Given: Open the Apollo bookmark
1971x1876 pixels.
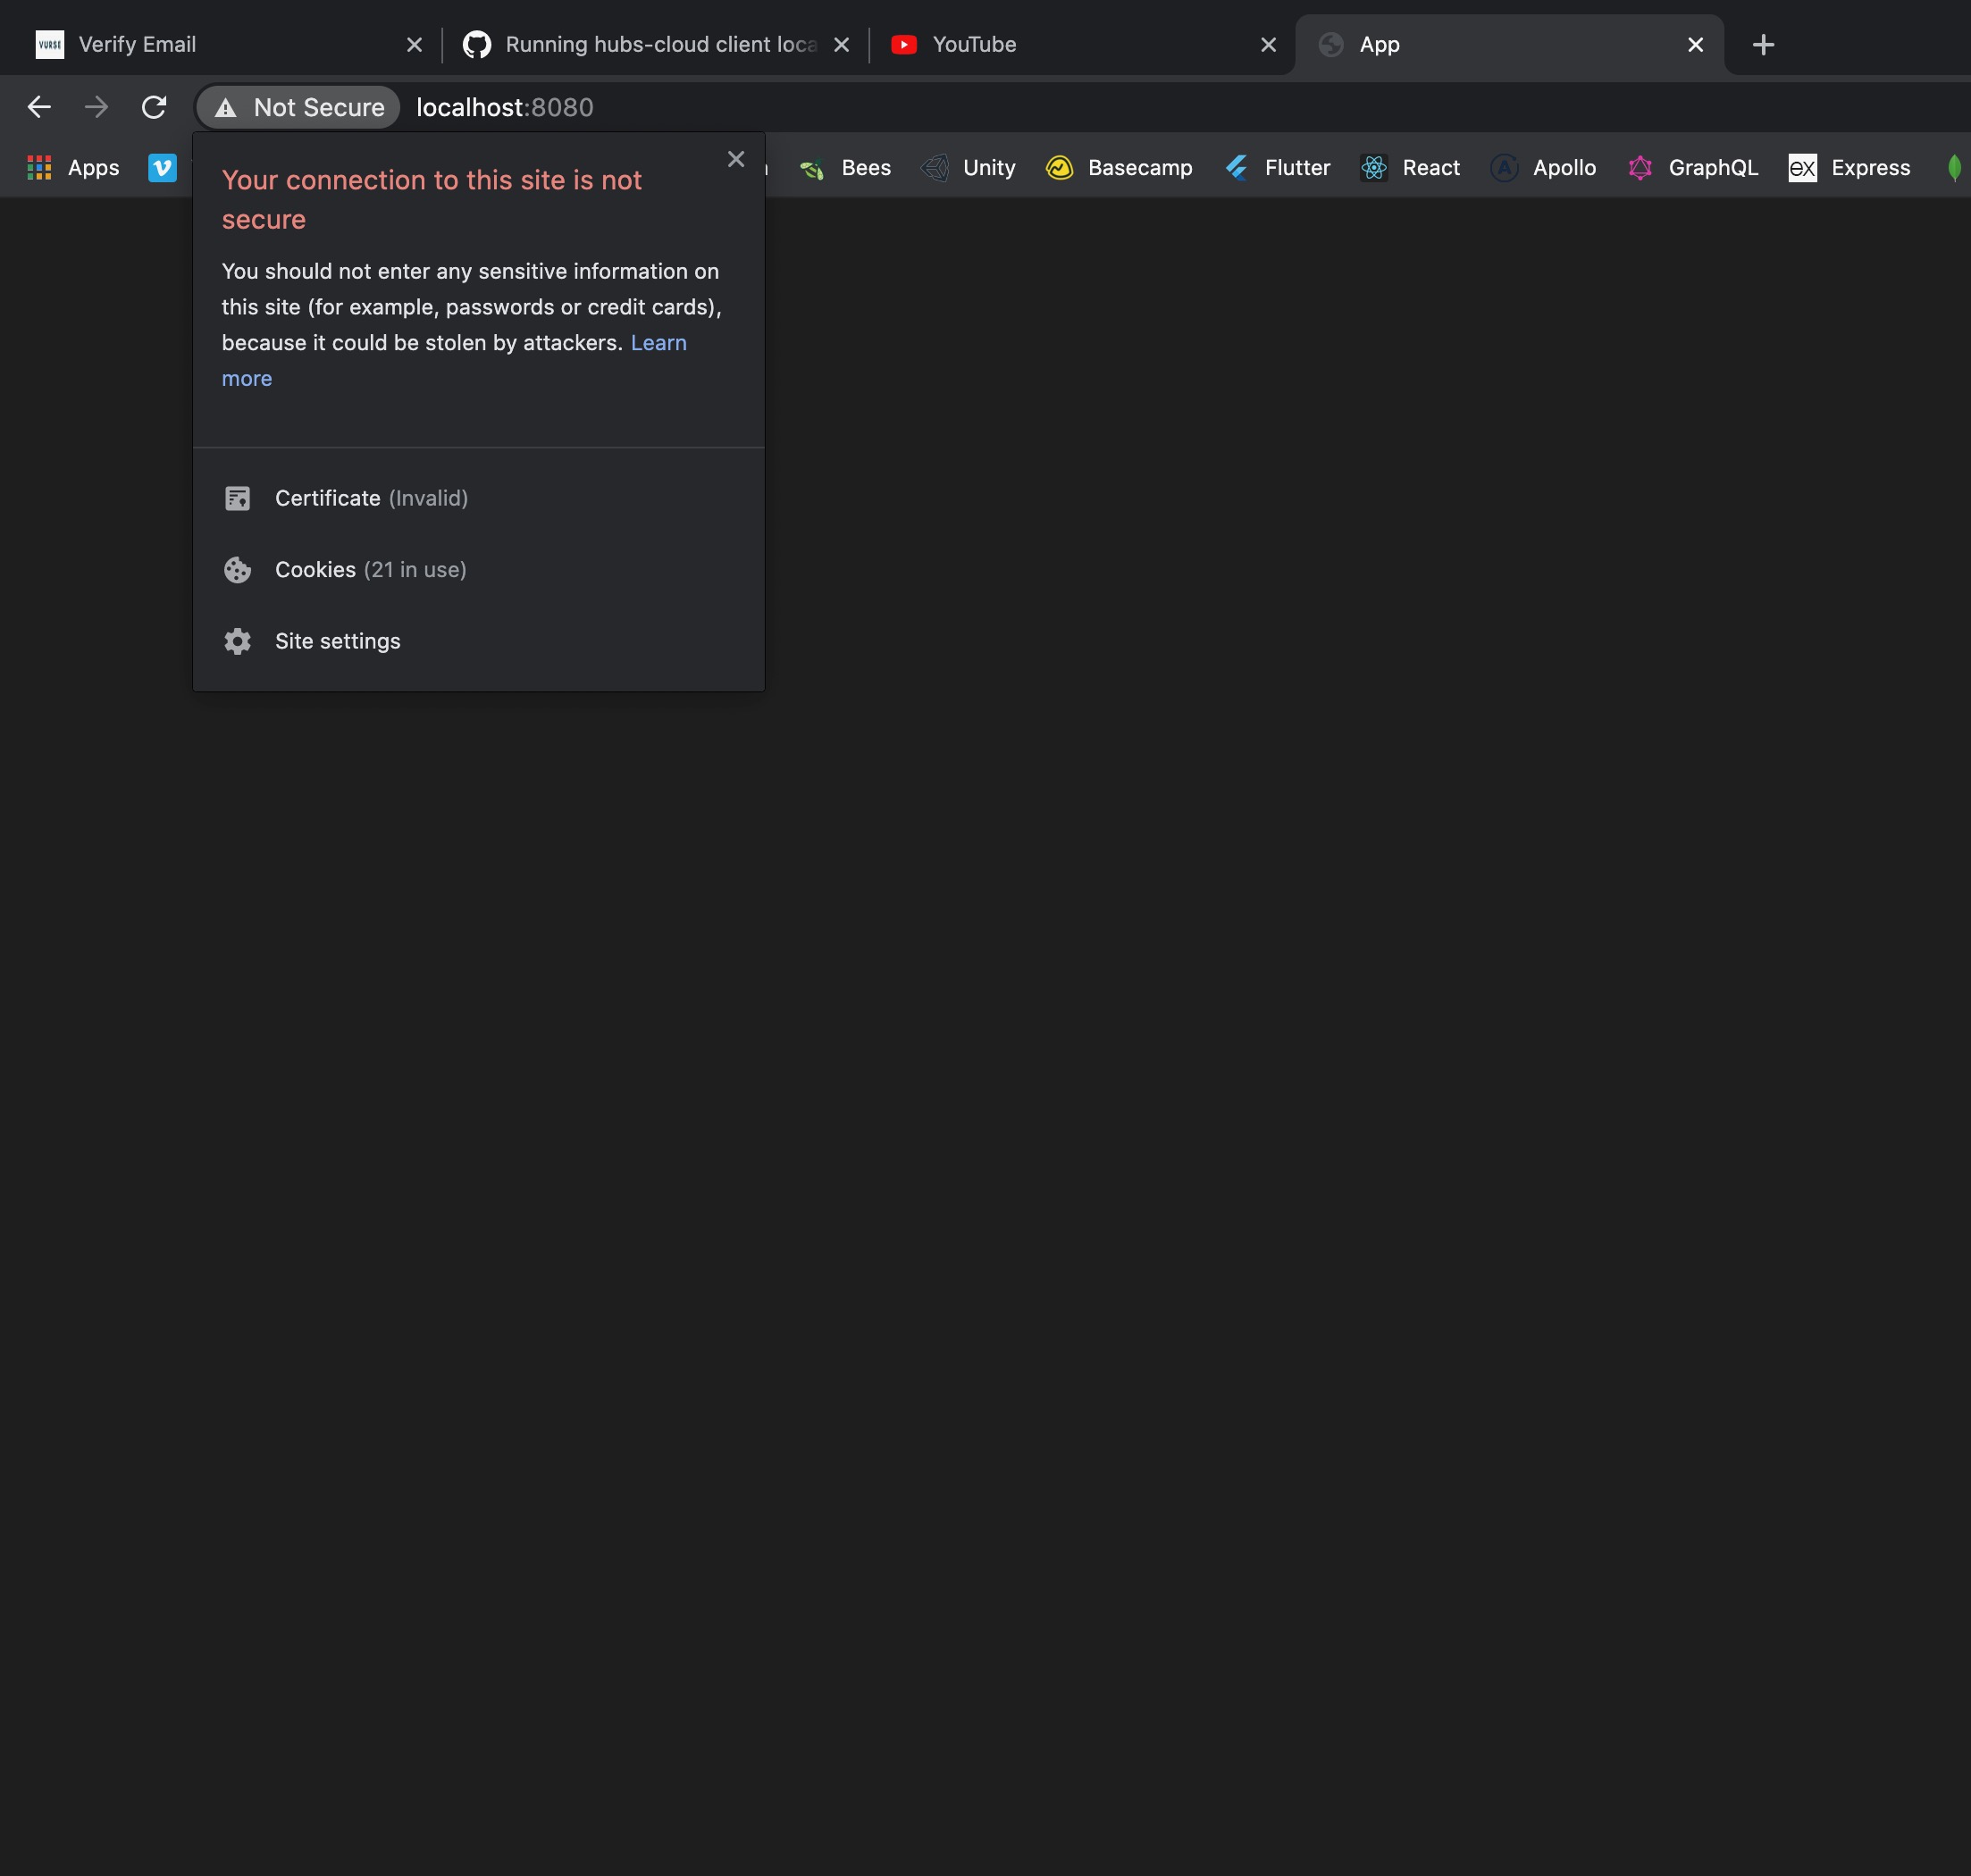Looking at the screenshot, I should pos(1543,168).
